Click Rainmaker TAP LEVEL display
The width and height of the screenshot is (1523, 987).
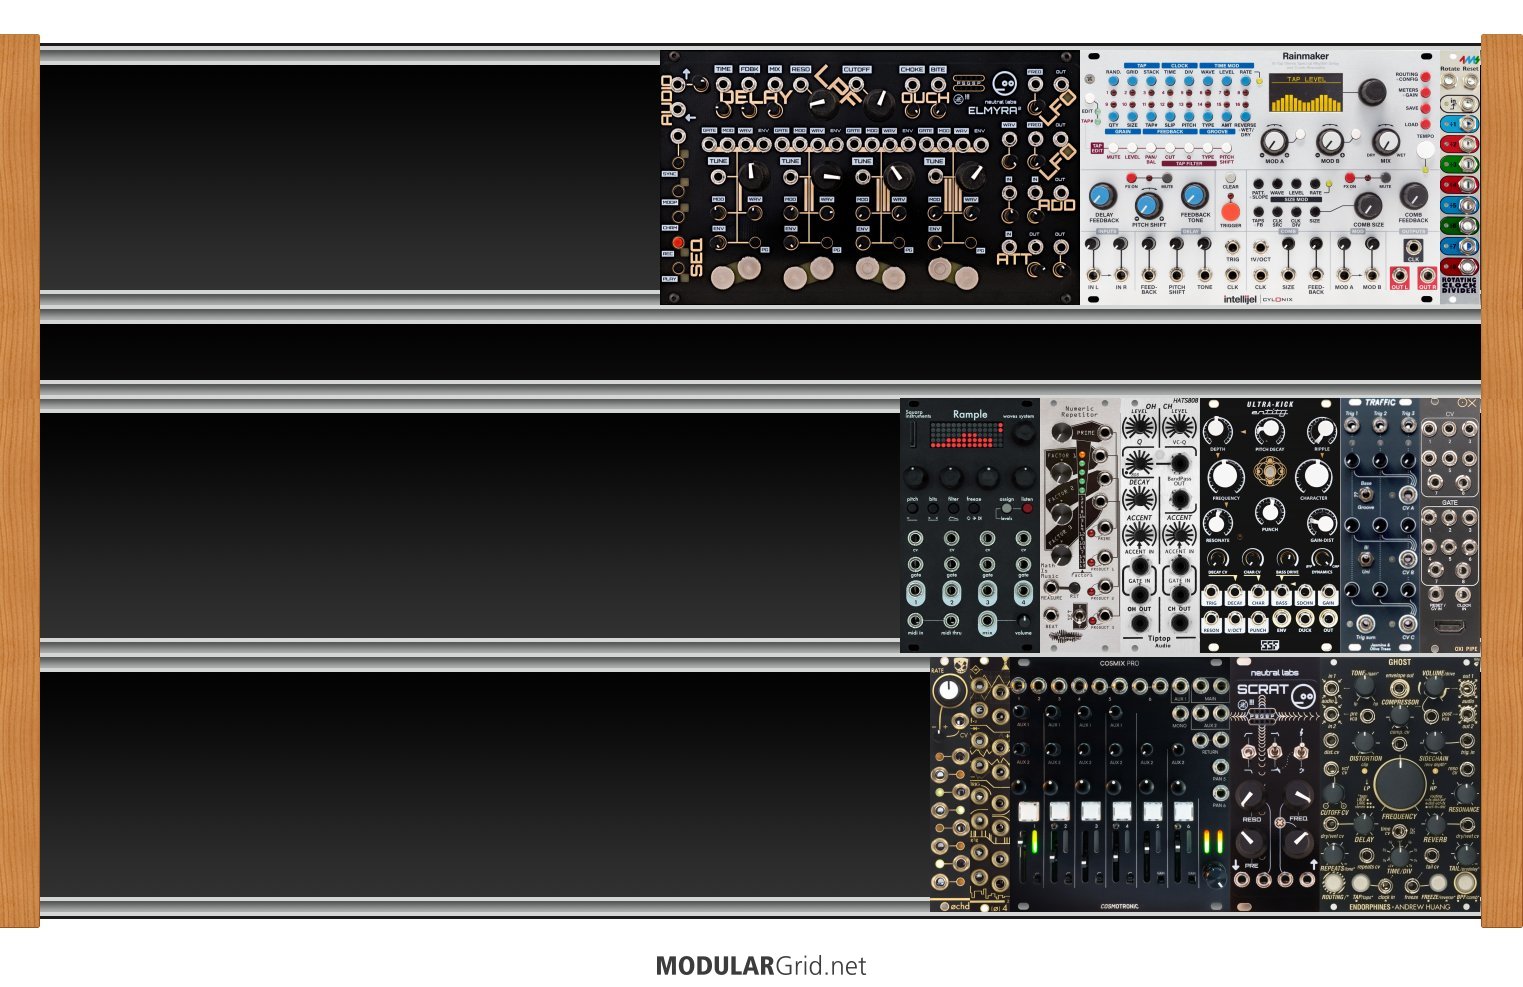point(1306,92)
